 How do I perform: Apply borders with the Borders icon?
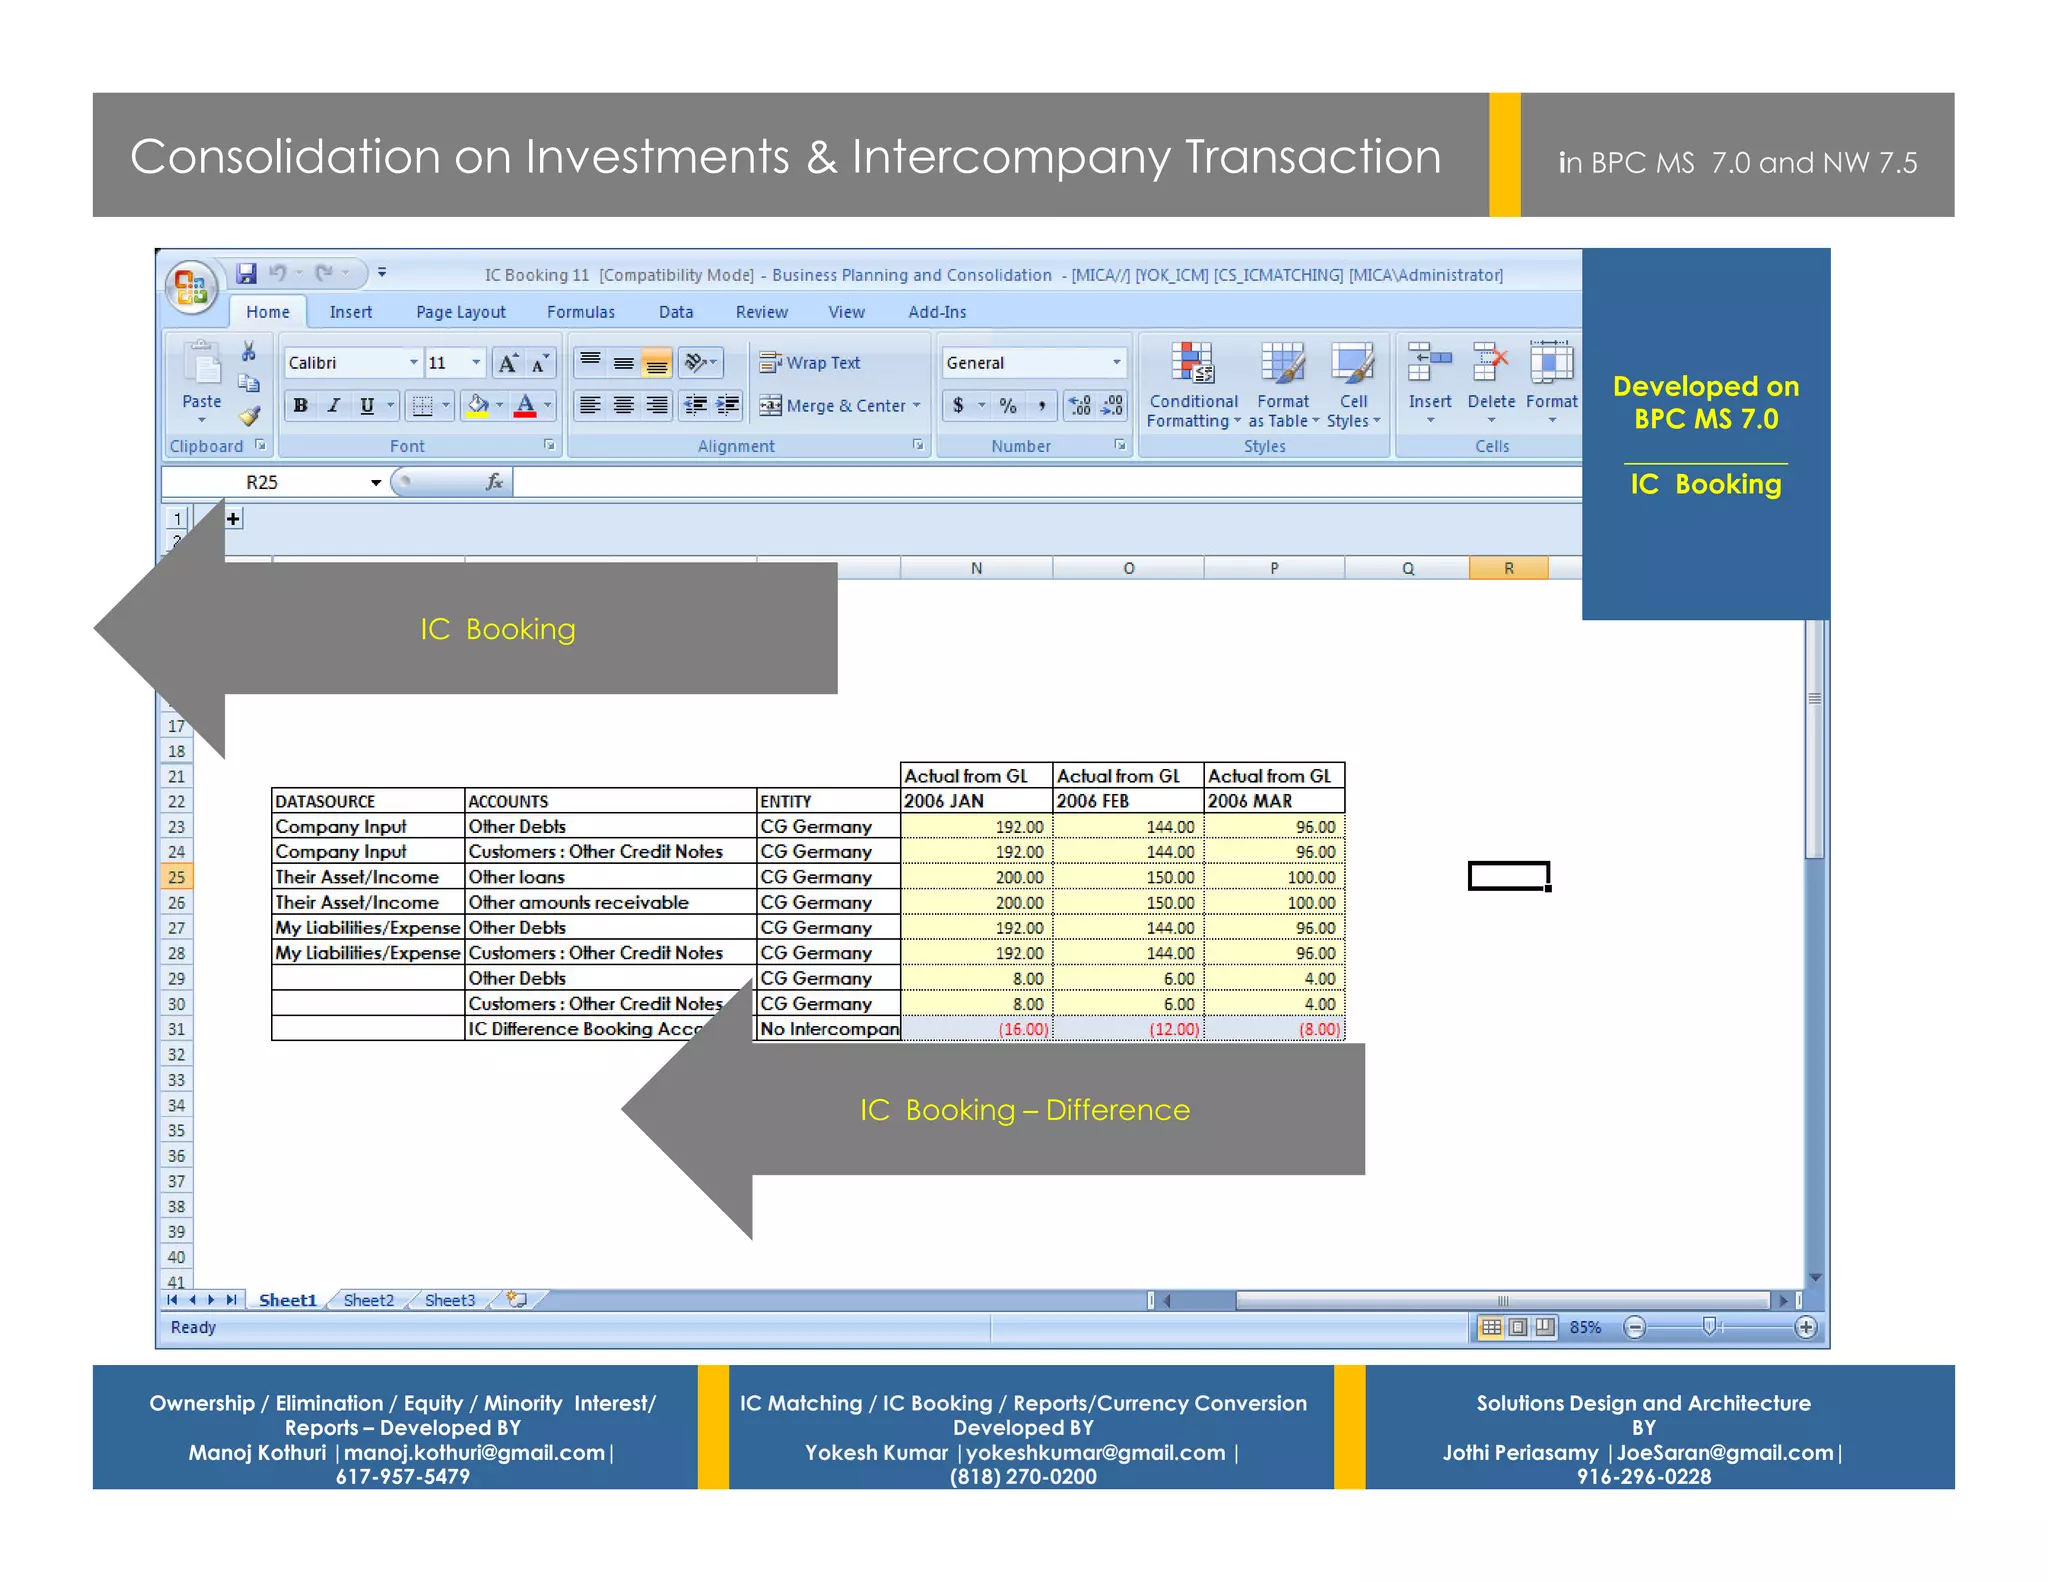click(423, 405)
